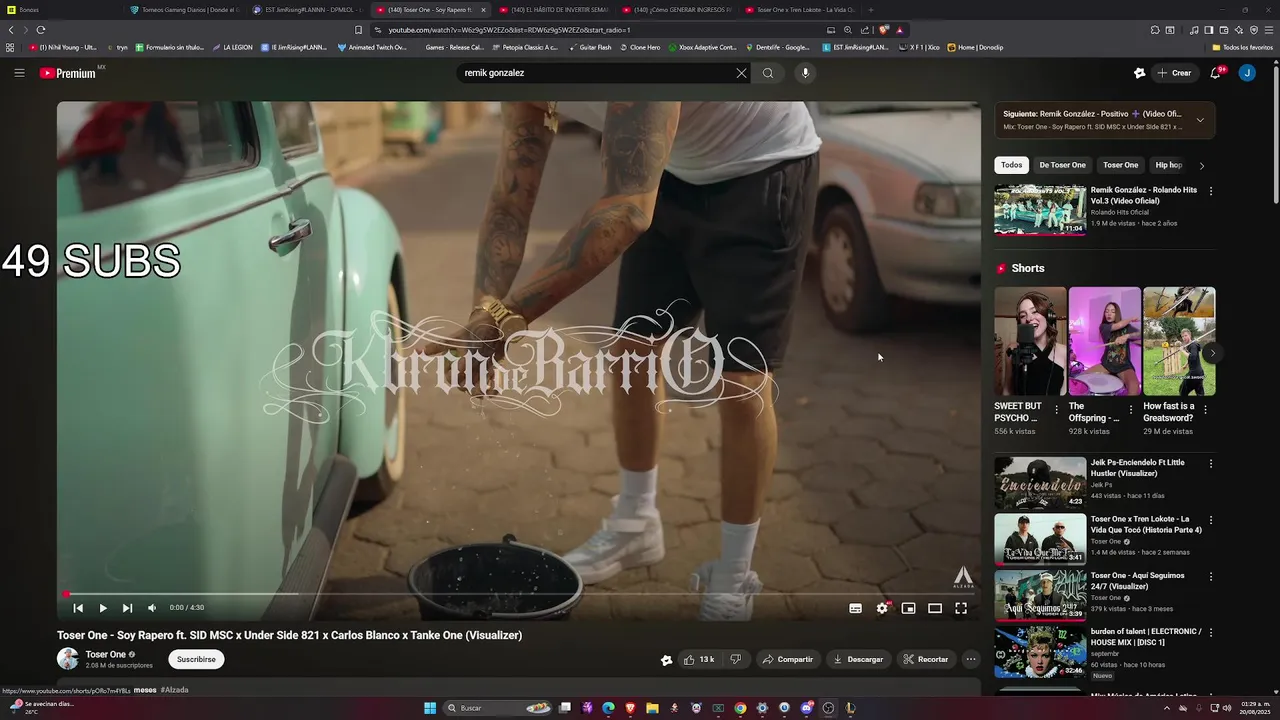Open Jeik Ps-Enciendelo video title
The height and width of the screenshot is (720, 1280).
pos(1138,468)
